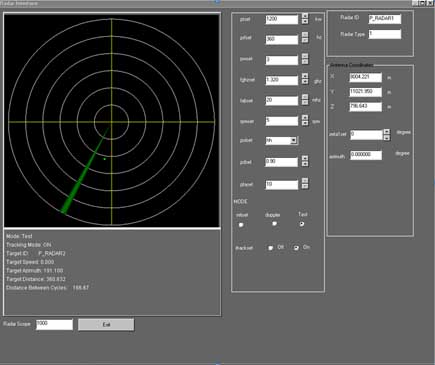
Task: Click the degree field showing 0 with steppers
Action: pos(366,135)
